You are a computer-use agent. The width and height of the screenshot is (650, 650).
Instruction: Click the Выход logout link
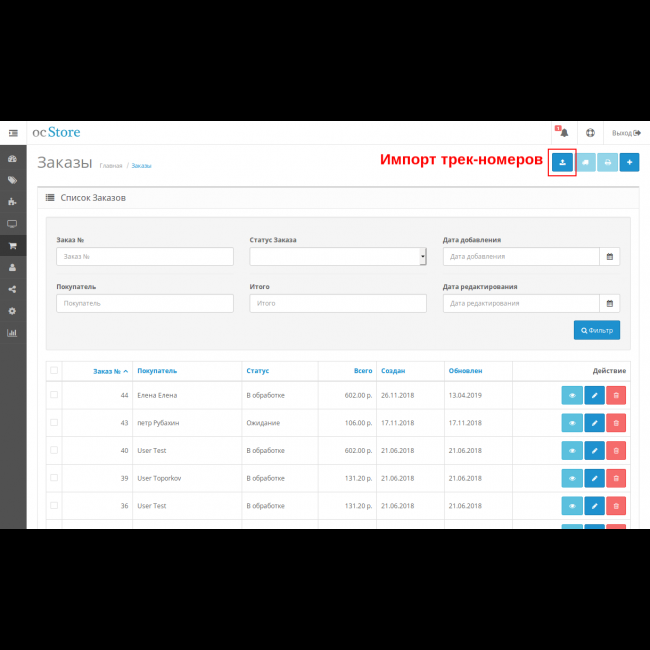(626, 133)
